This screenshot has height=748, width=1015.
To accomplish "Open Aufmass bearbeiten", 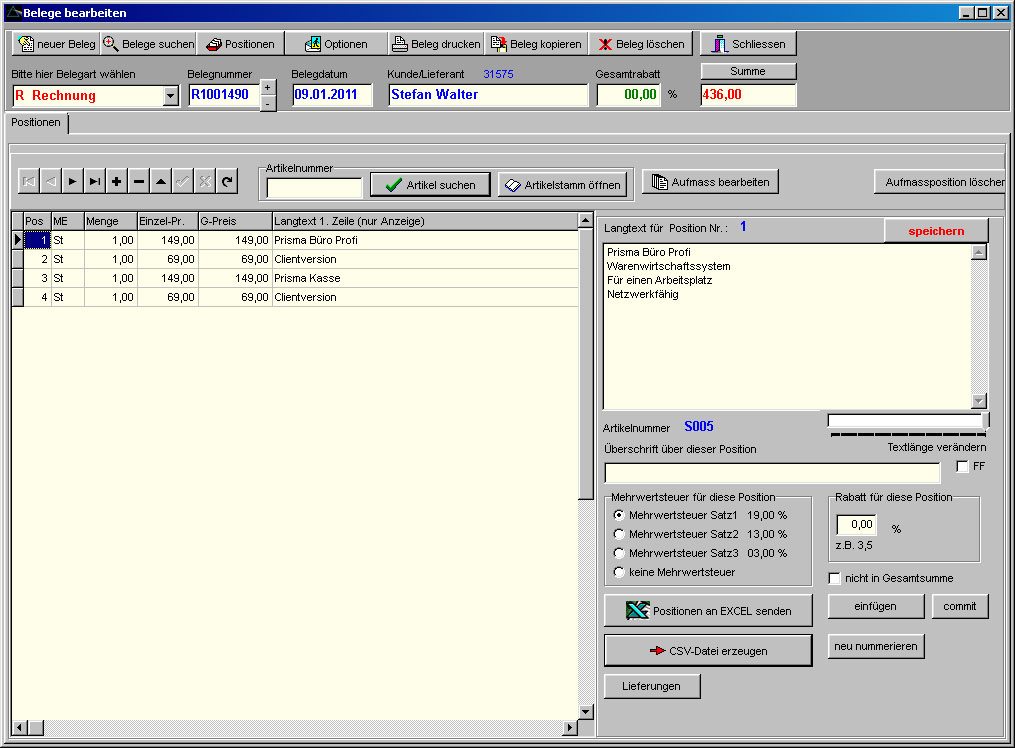I will (710, 182).
